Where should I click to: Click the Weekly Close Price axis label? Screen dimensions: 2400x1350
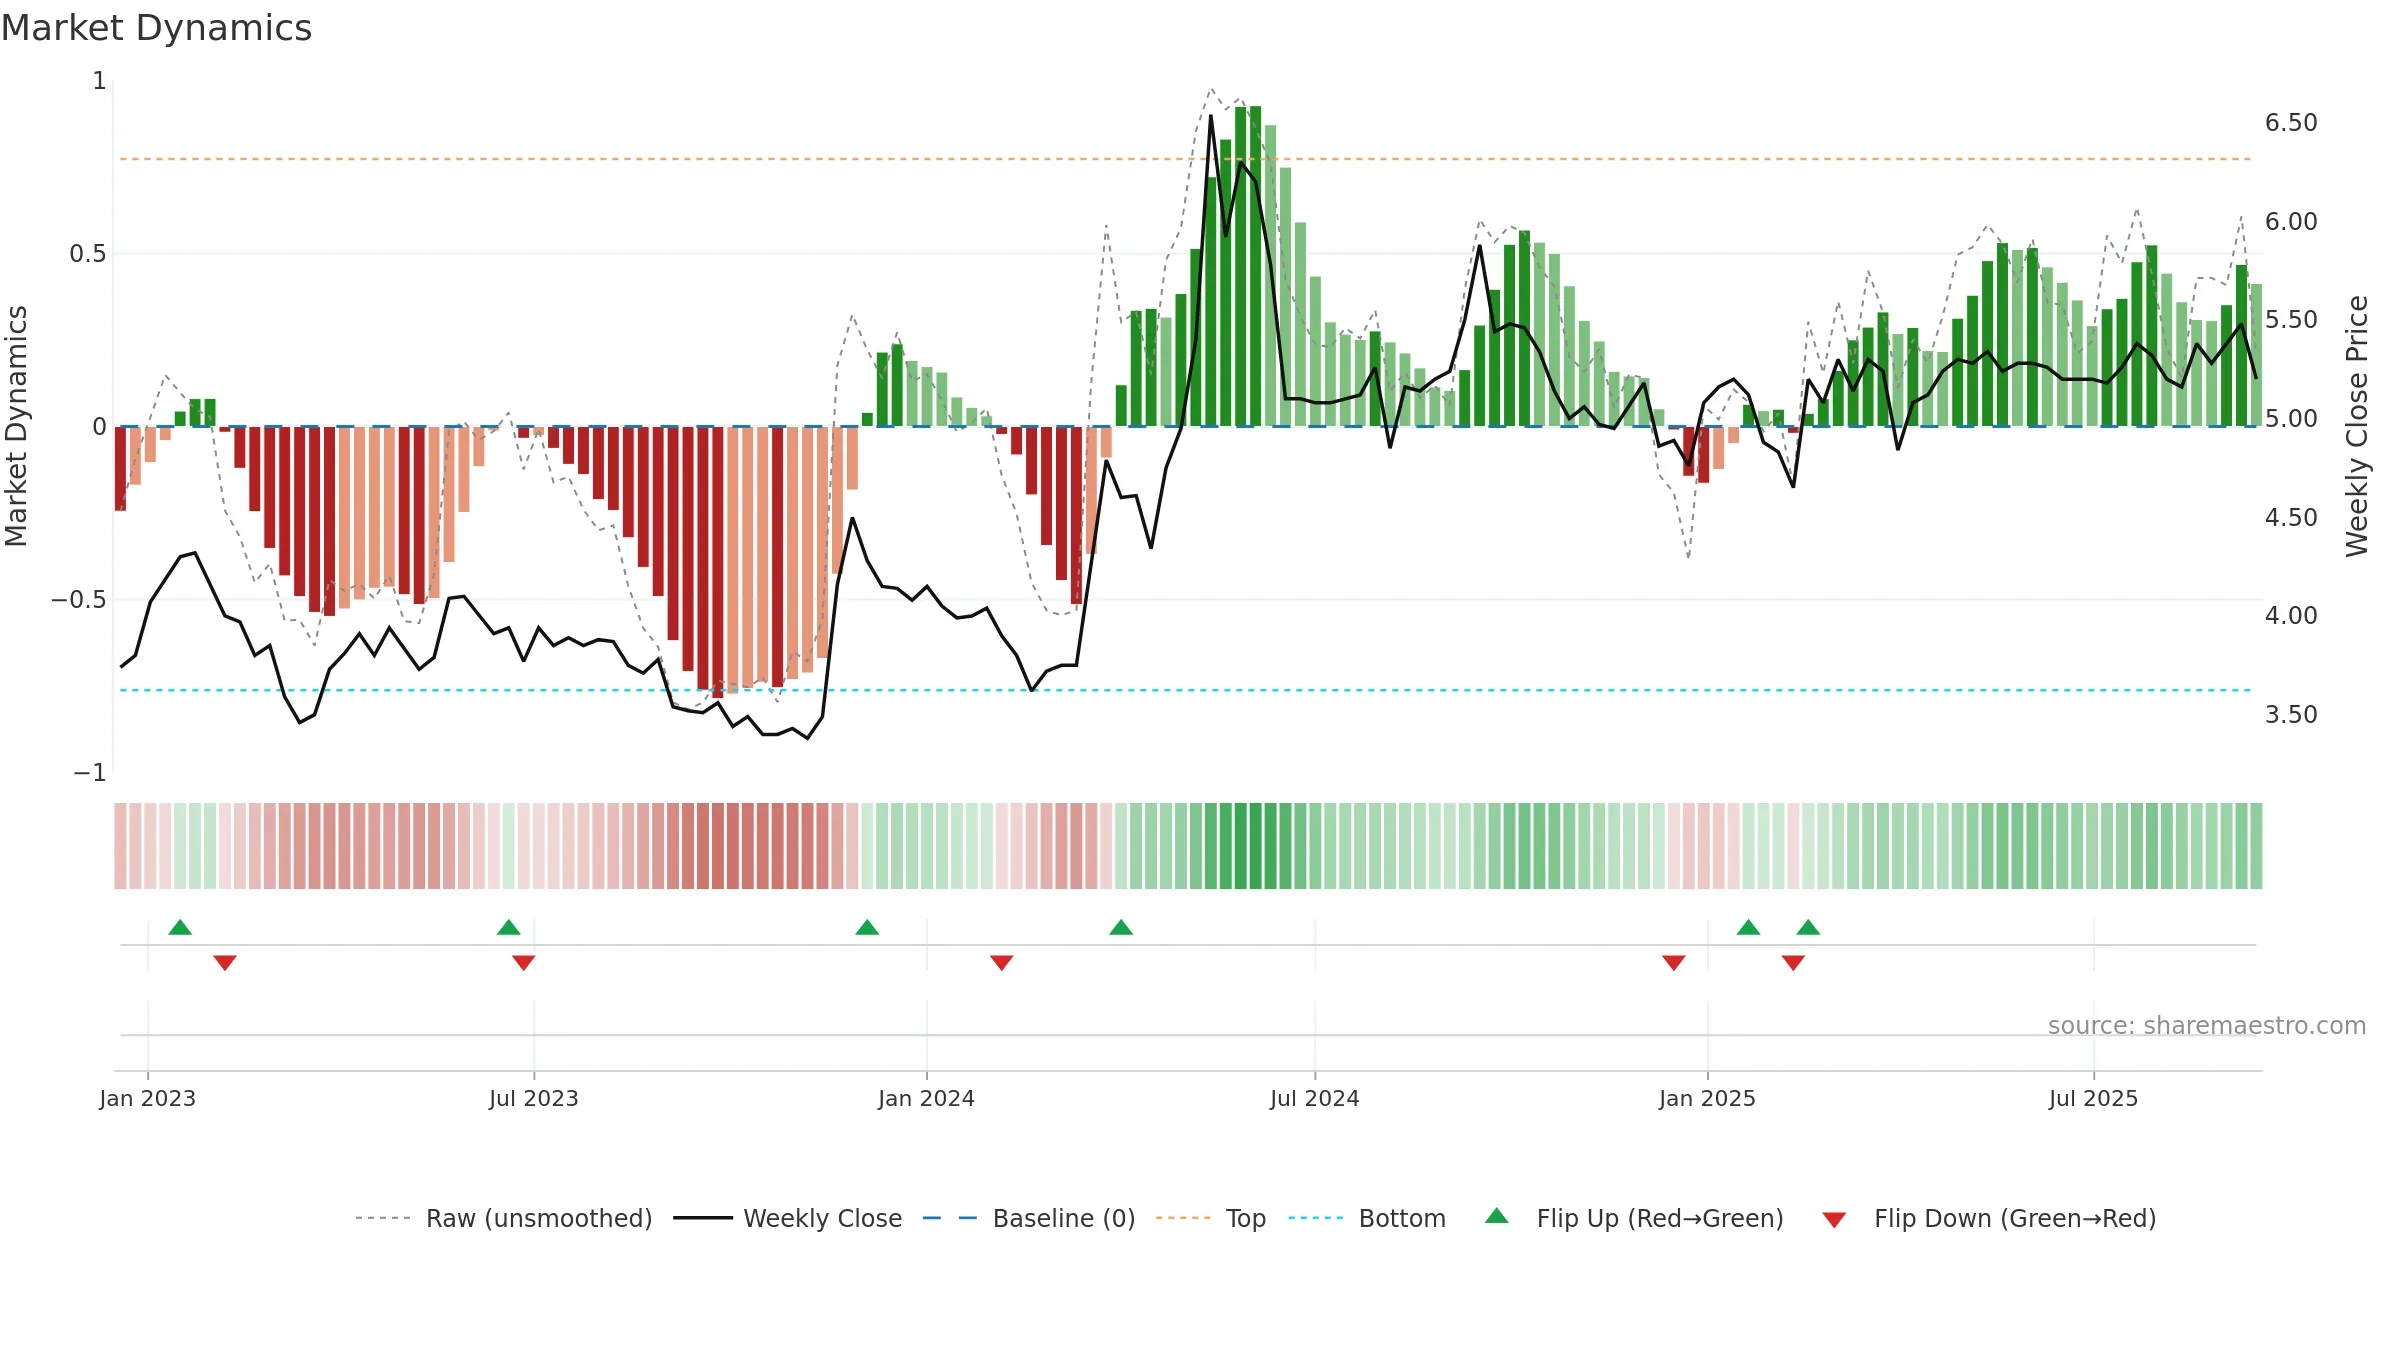tap(2358, 426)
